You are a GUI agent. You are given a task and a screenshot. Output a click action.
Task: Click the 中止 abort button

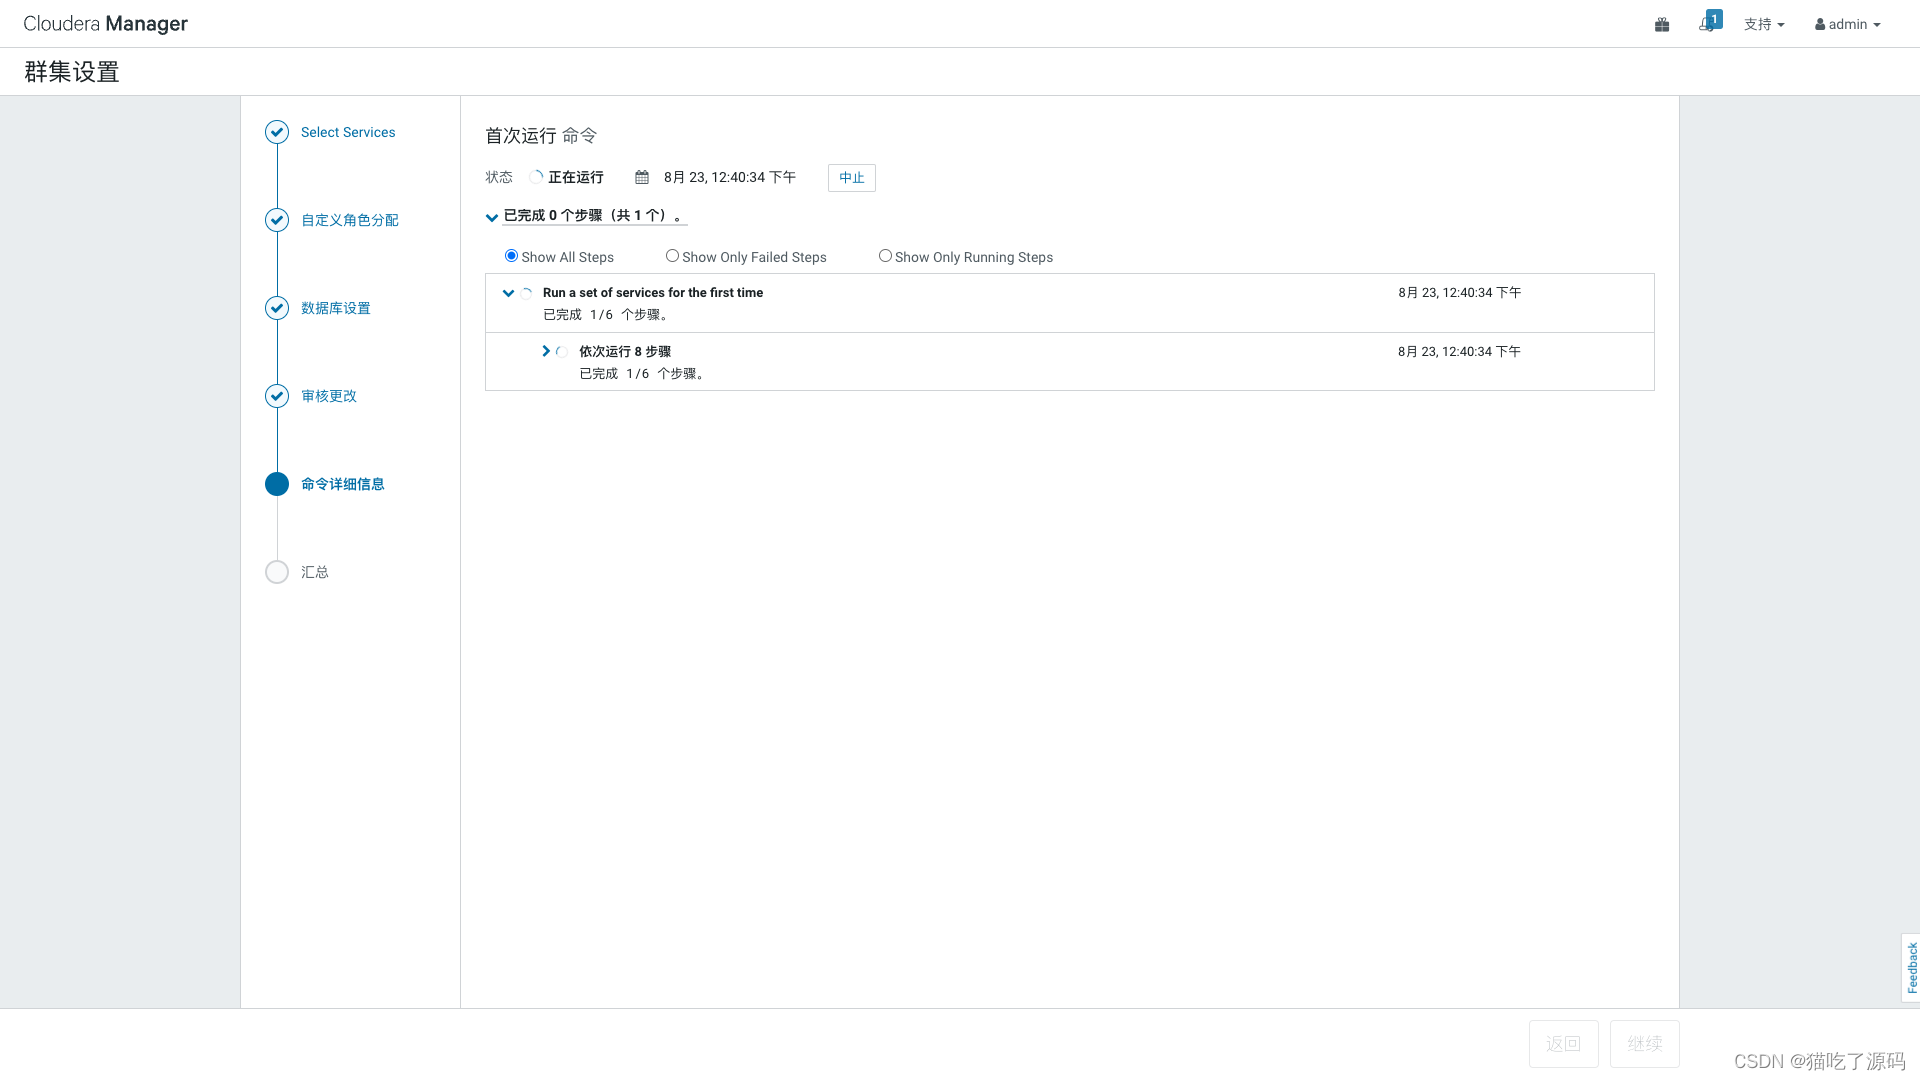click(x=851, y=178)
